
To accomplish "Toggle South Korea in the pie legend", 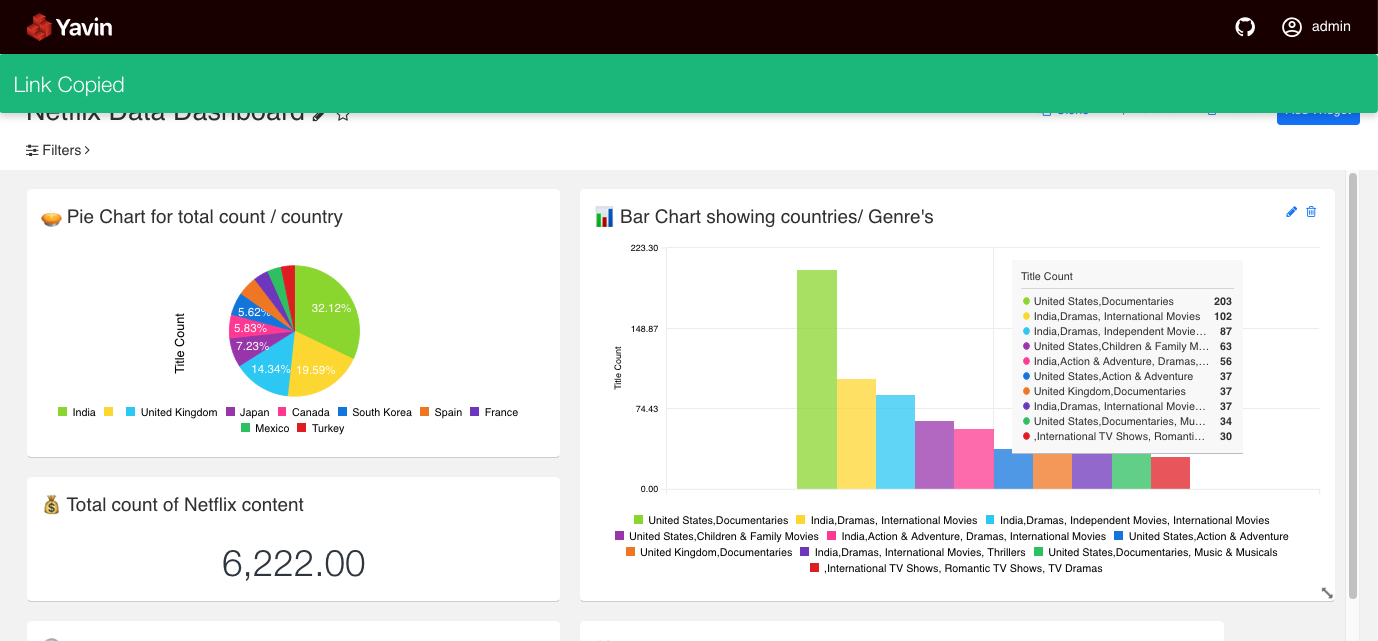I will click(x=374, y=412).
